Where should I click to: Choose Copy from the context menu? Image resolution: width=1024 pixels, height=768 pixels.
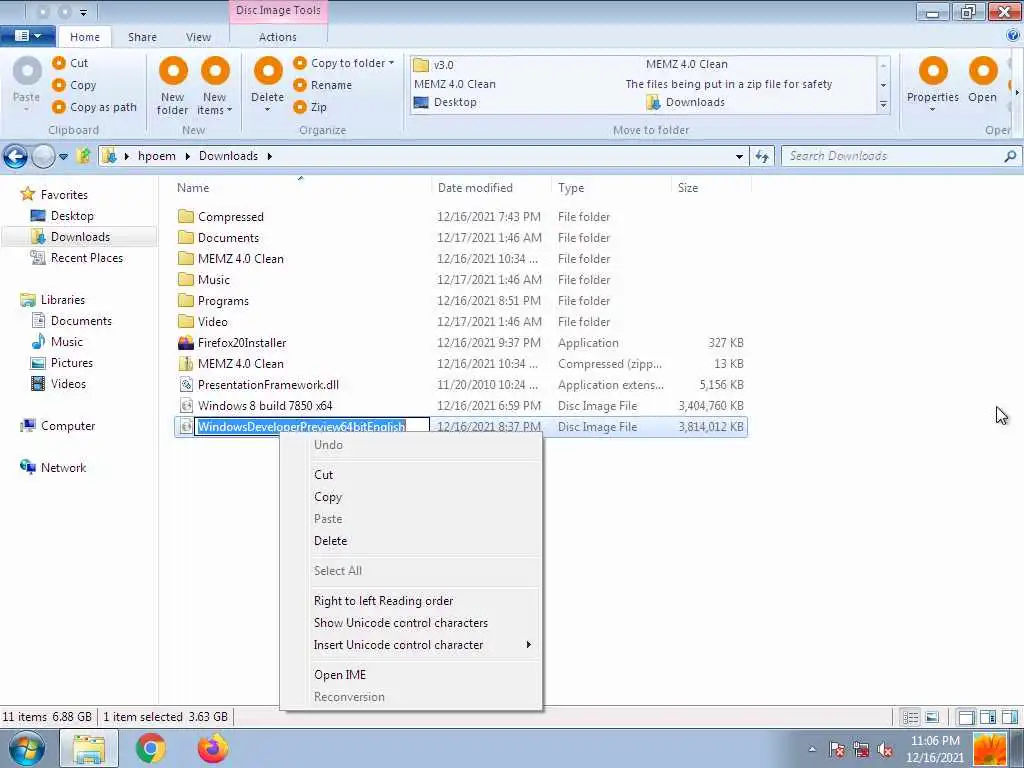[x=328, y=497]
